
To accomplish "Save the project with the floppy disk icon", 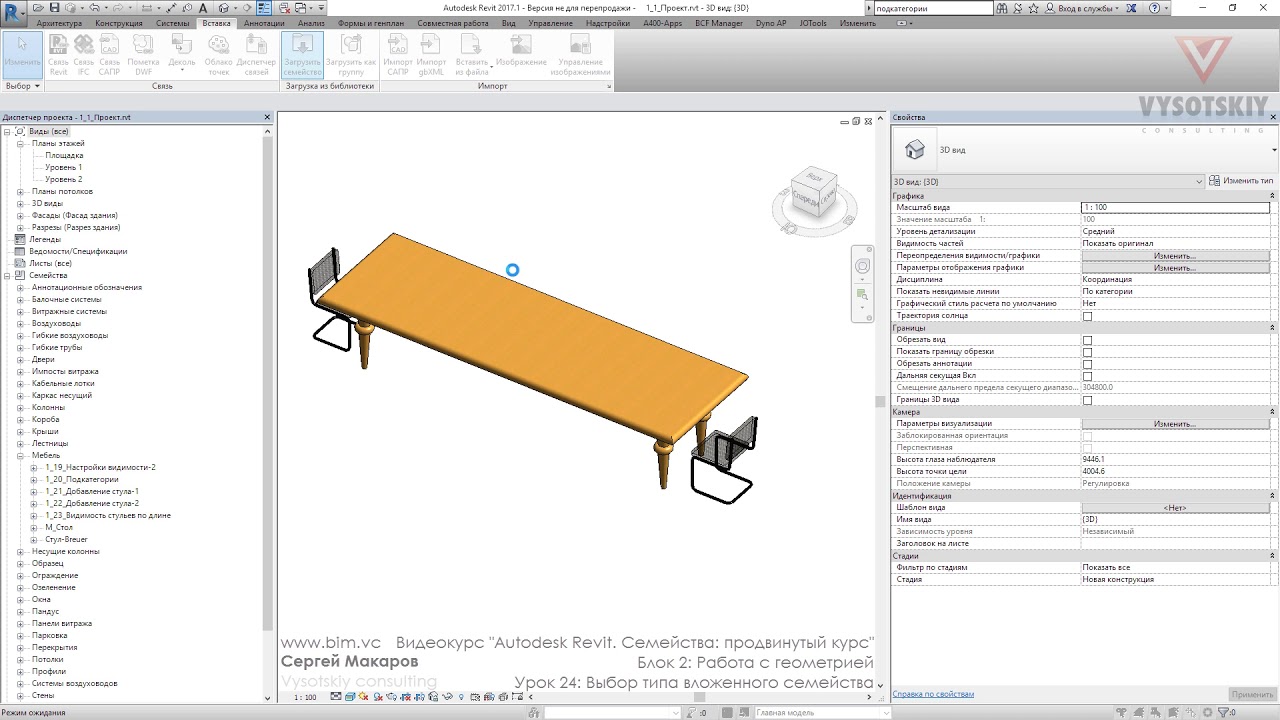I will pos(56,8).
